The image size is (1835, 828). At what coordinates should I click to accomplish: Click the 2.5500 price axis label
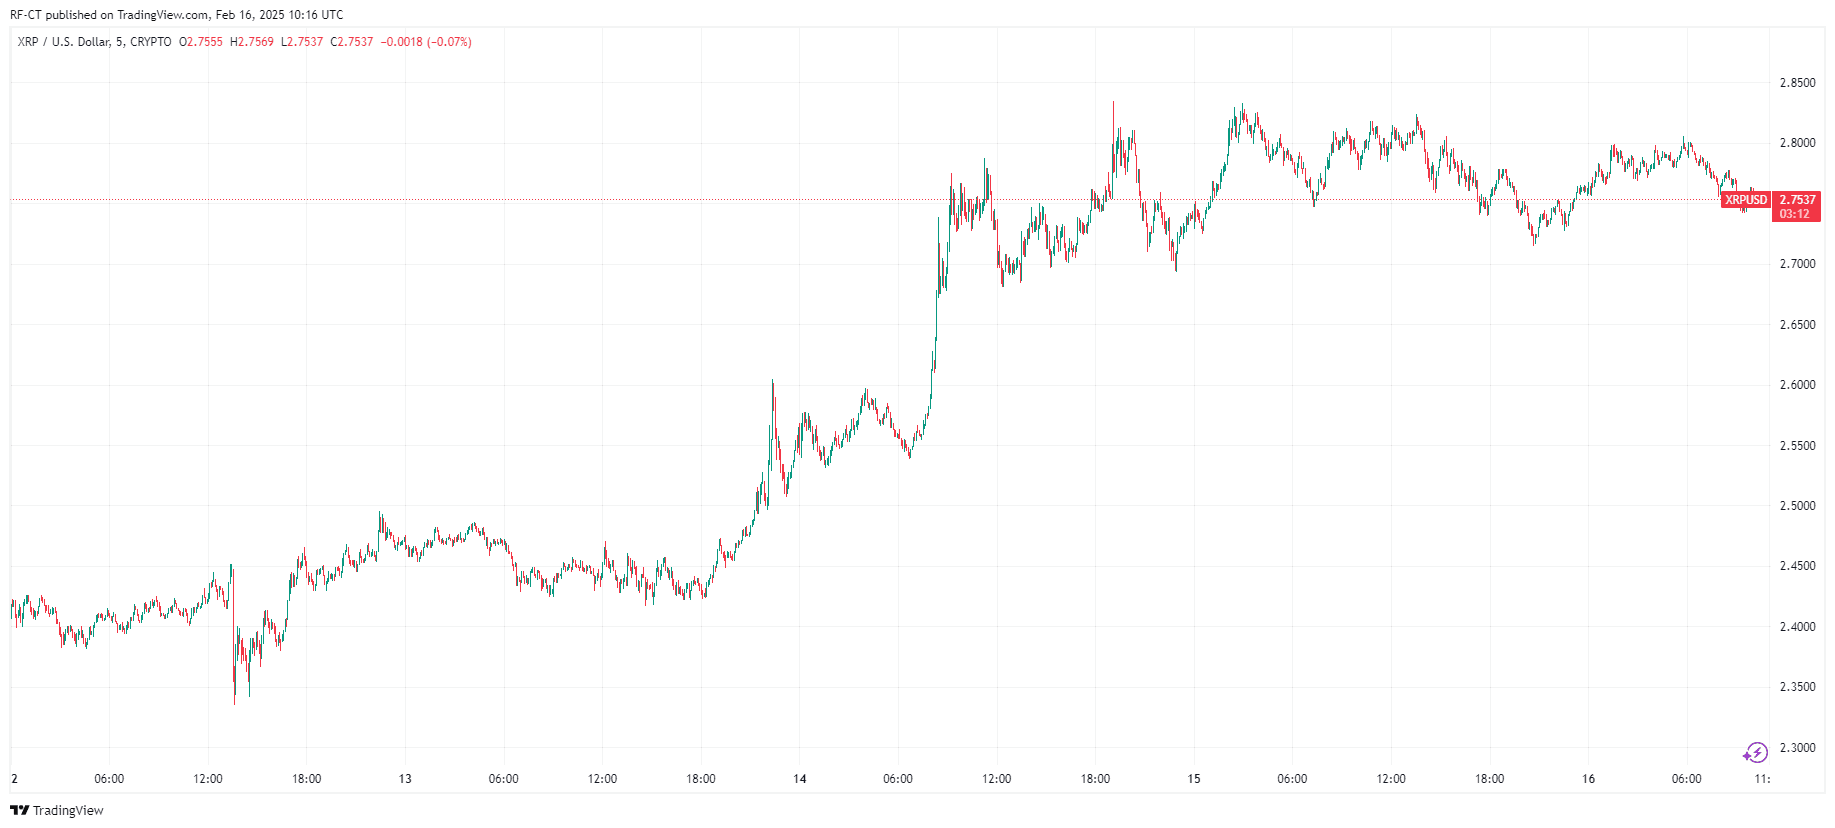[1797, 446]
